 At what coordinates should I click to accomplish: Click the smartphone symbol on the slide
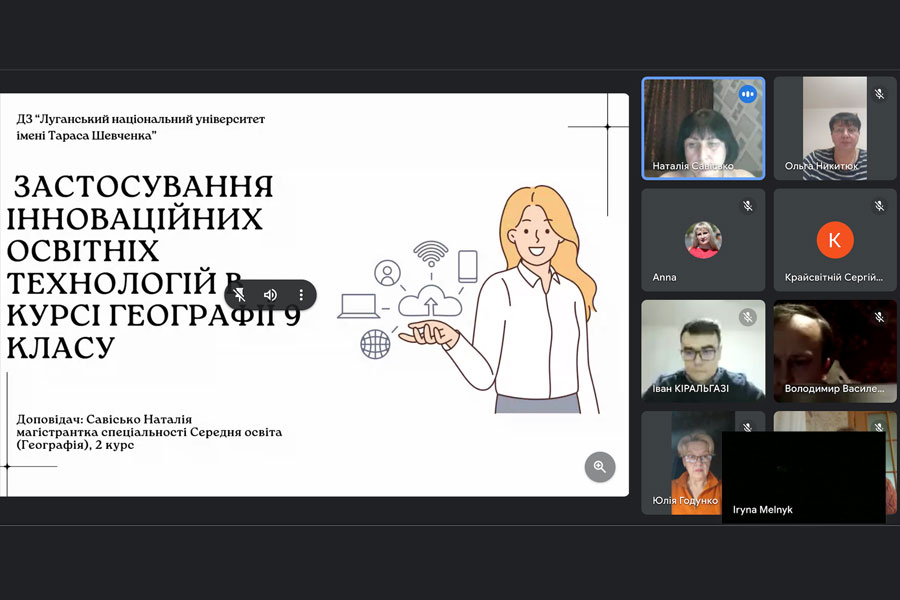(x=468, y=266)
